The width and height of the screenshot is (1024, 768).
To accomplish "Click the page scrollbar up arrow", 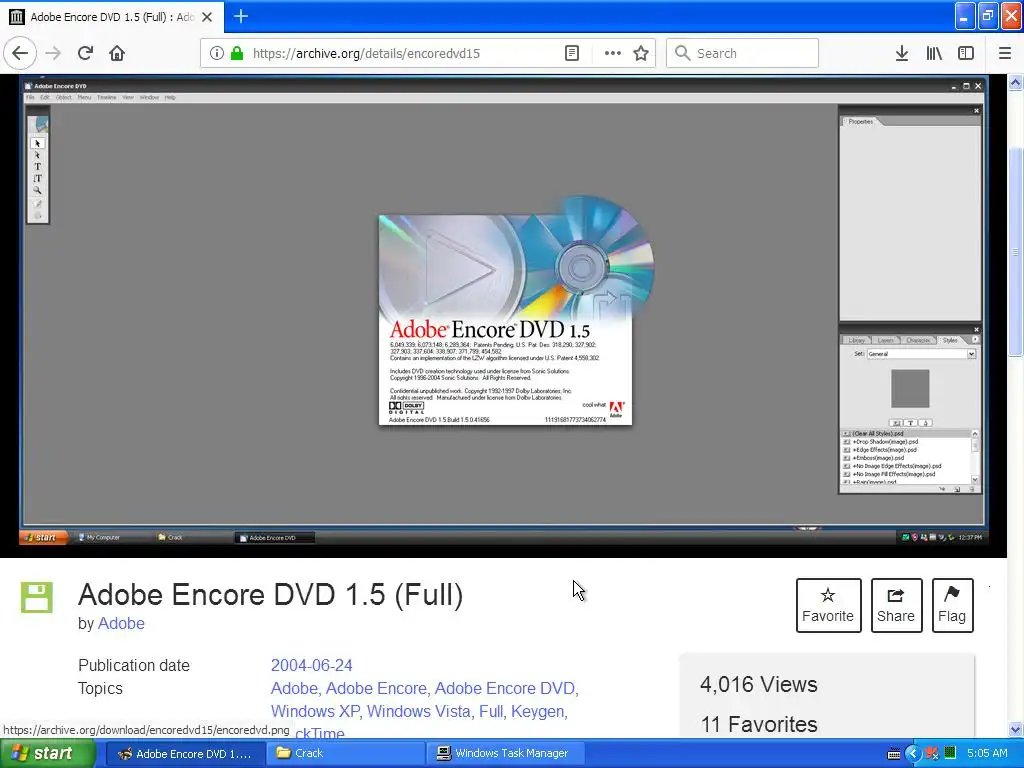I will [x=1016, y=82].
